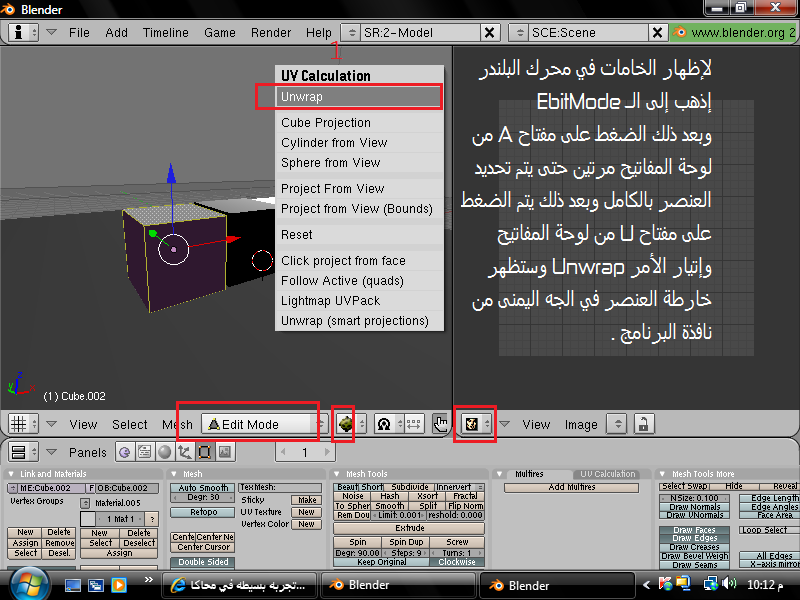Click the Add Multires button
This screenshot has width=800, height=600.
click(x=571, y=487)
